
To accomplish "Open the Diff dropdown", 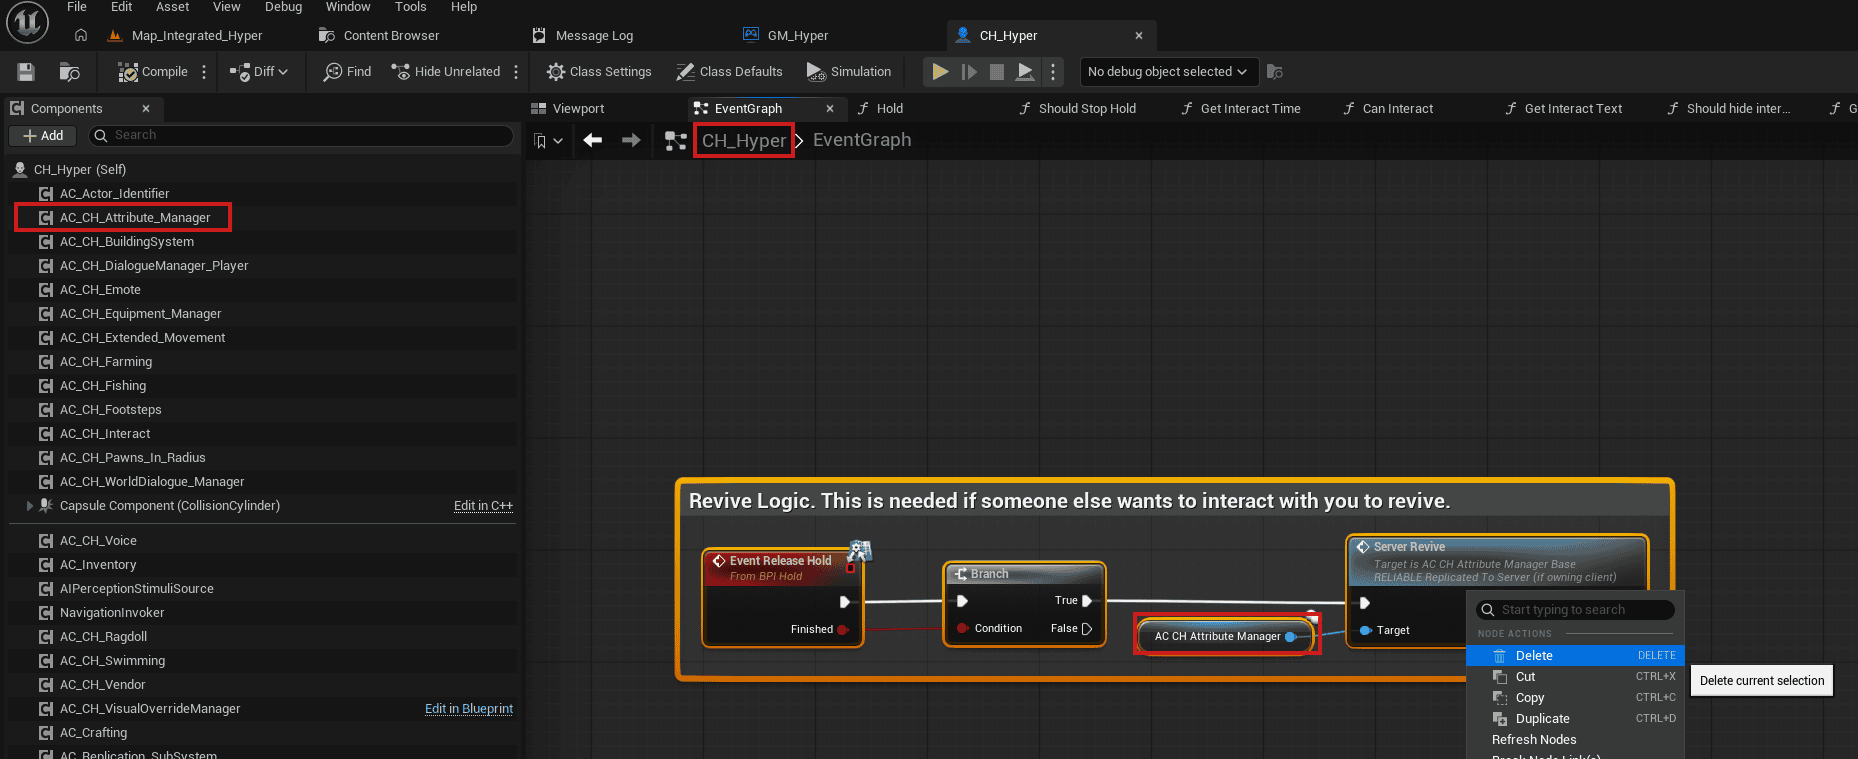I will tap(259, 72).
